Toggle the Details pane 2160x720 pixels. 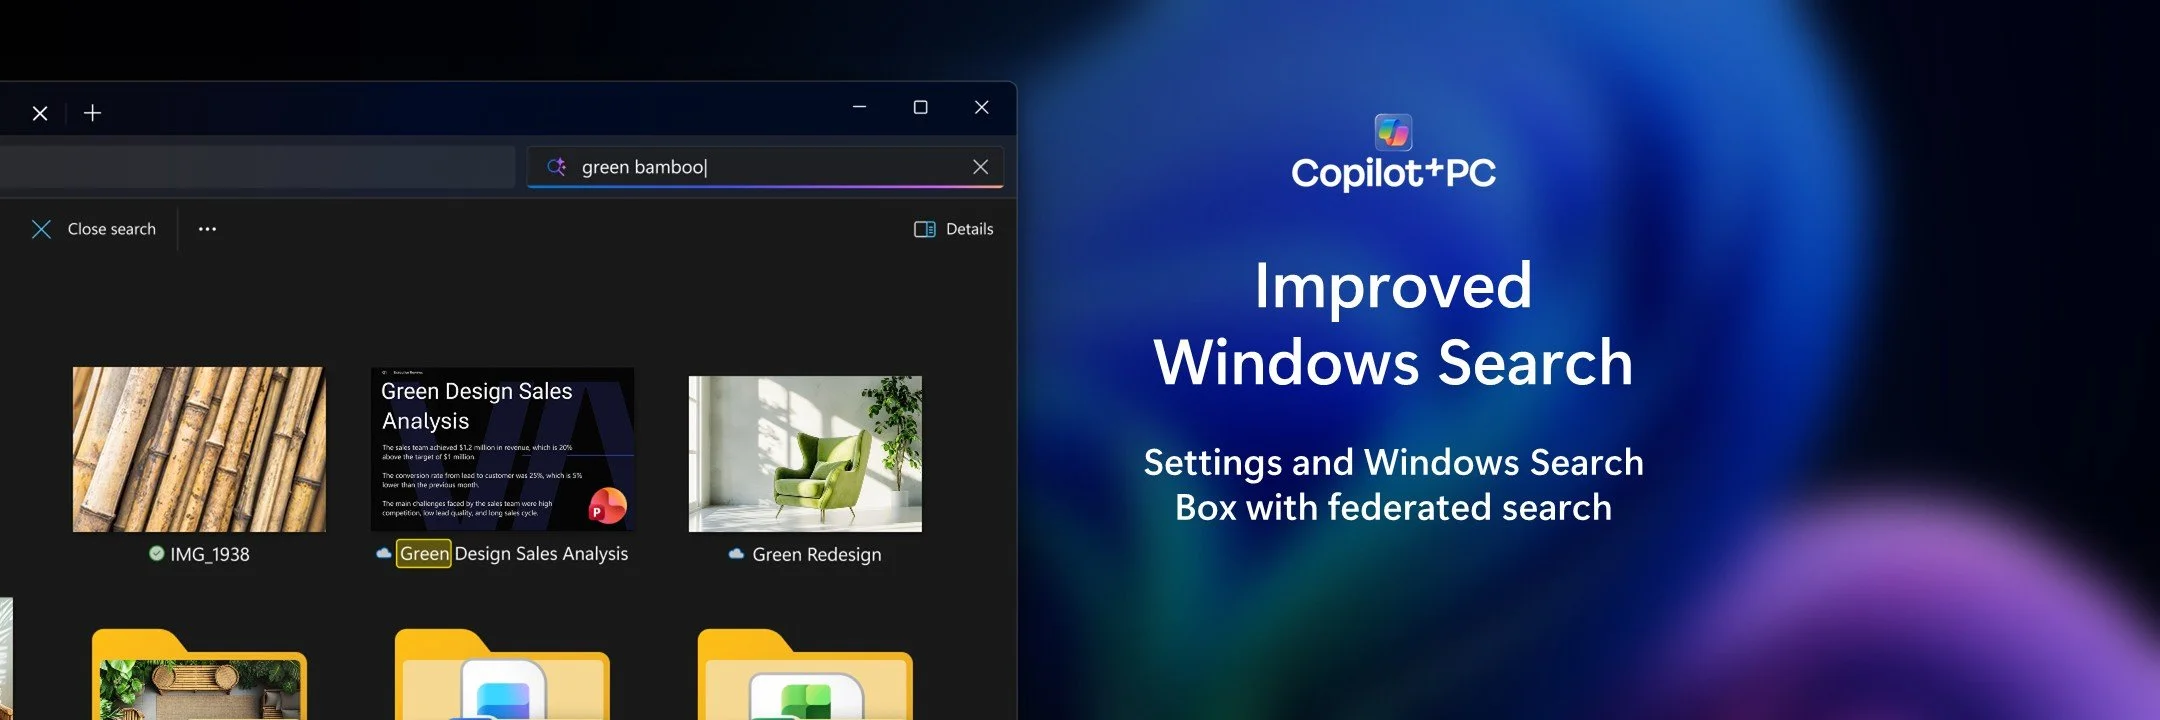click(954, 229)
